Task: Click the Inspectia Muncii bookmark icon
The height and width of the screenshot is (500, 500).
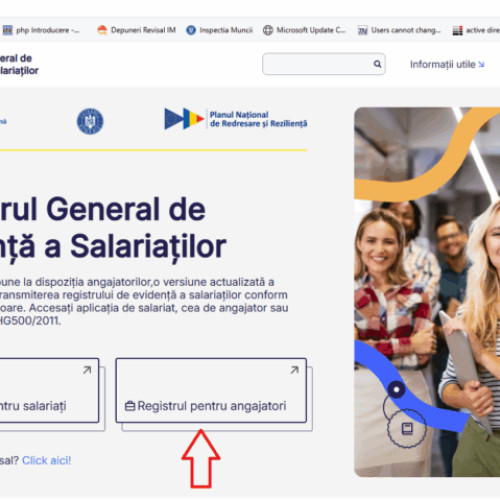Action: (x=191, y=30)
